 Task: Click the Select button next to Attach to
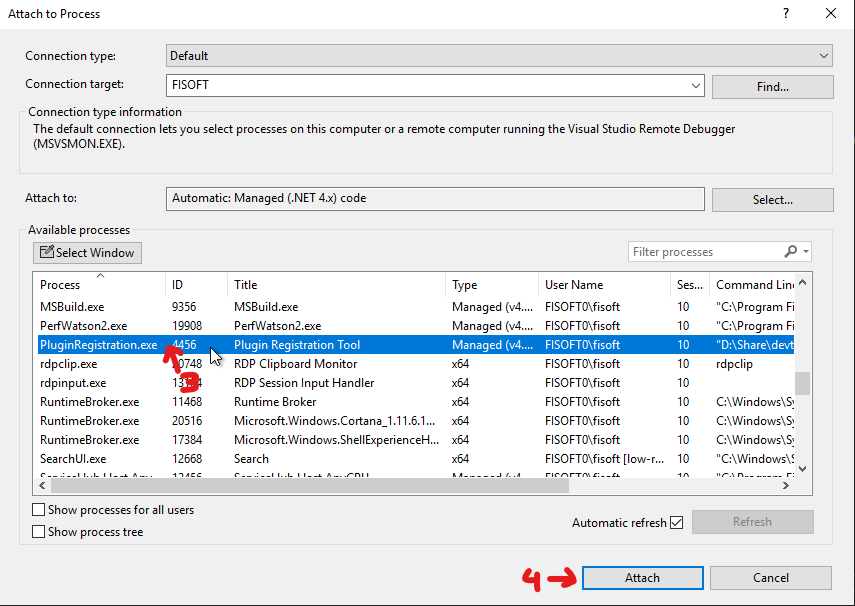pos(772,199)
